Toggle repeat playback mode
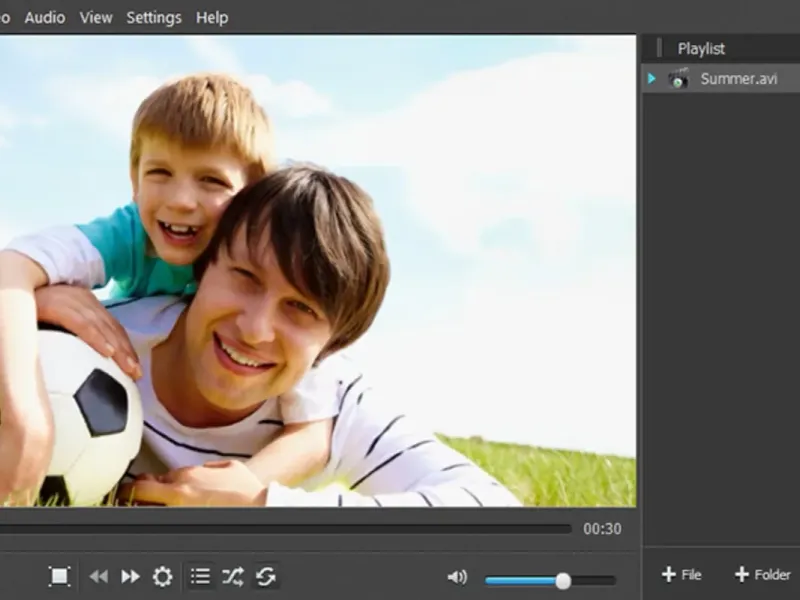 tap(266, 576)
